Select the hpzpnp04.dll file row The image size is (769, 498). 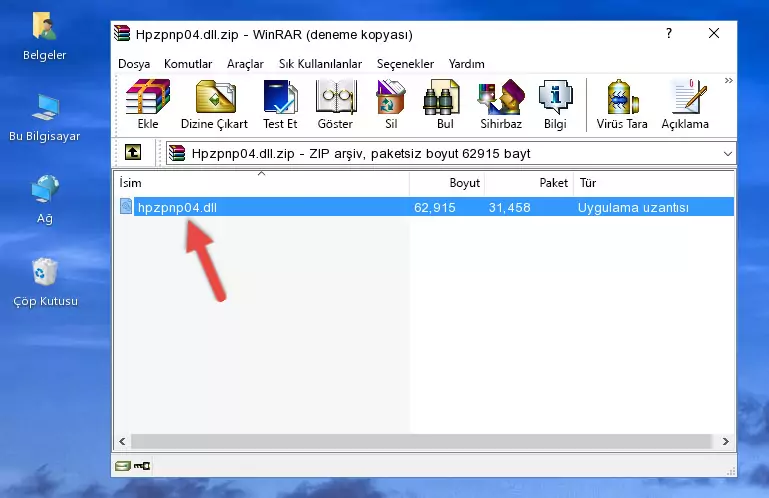425,207
